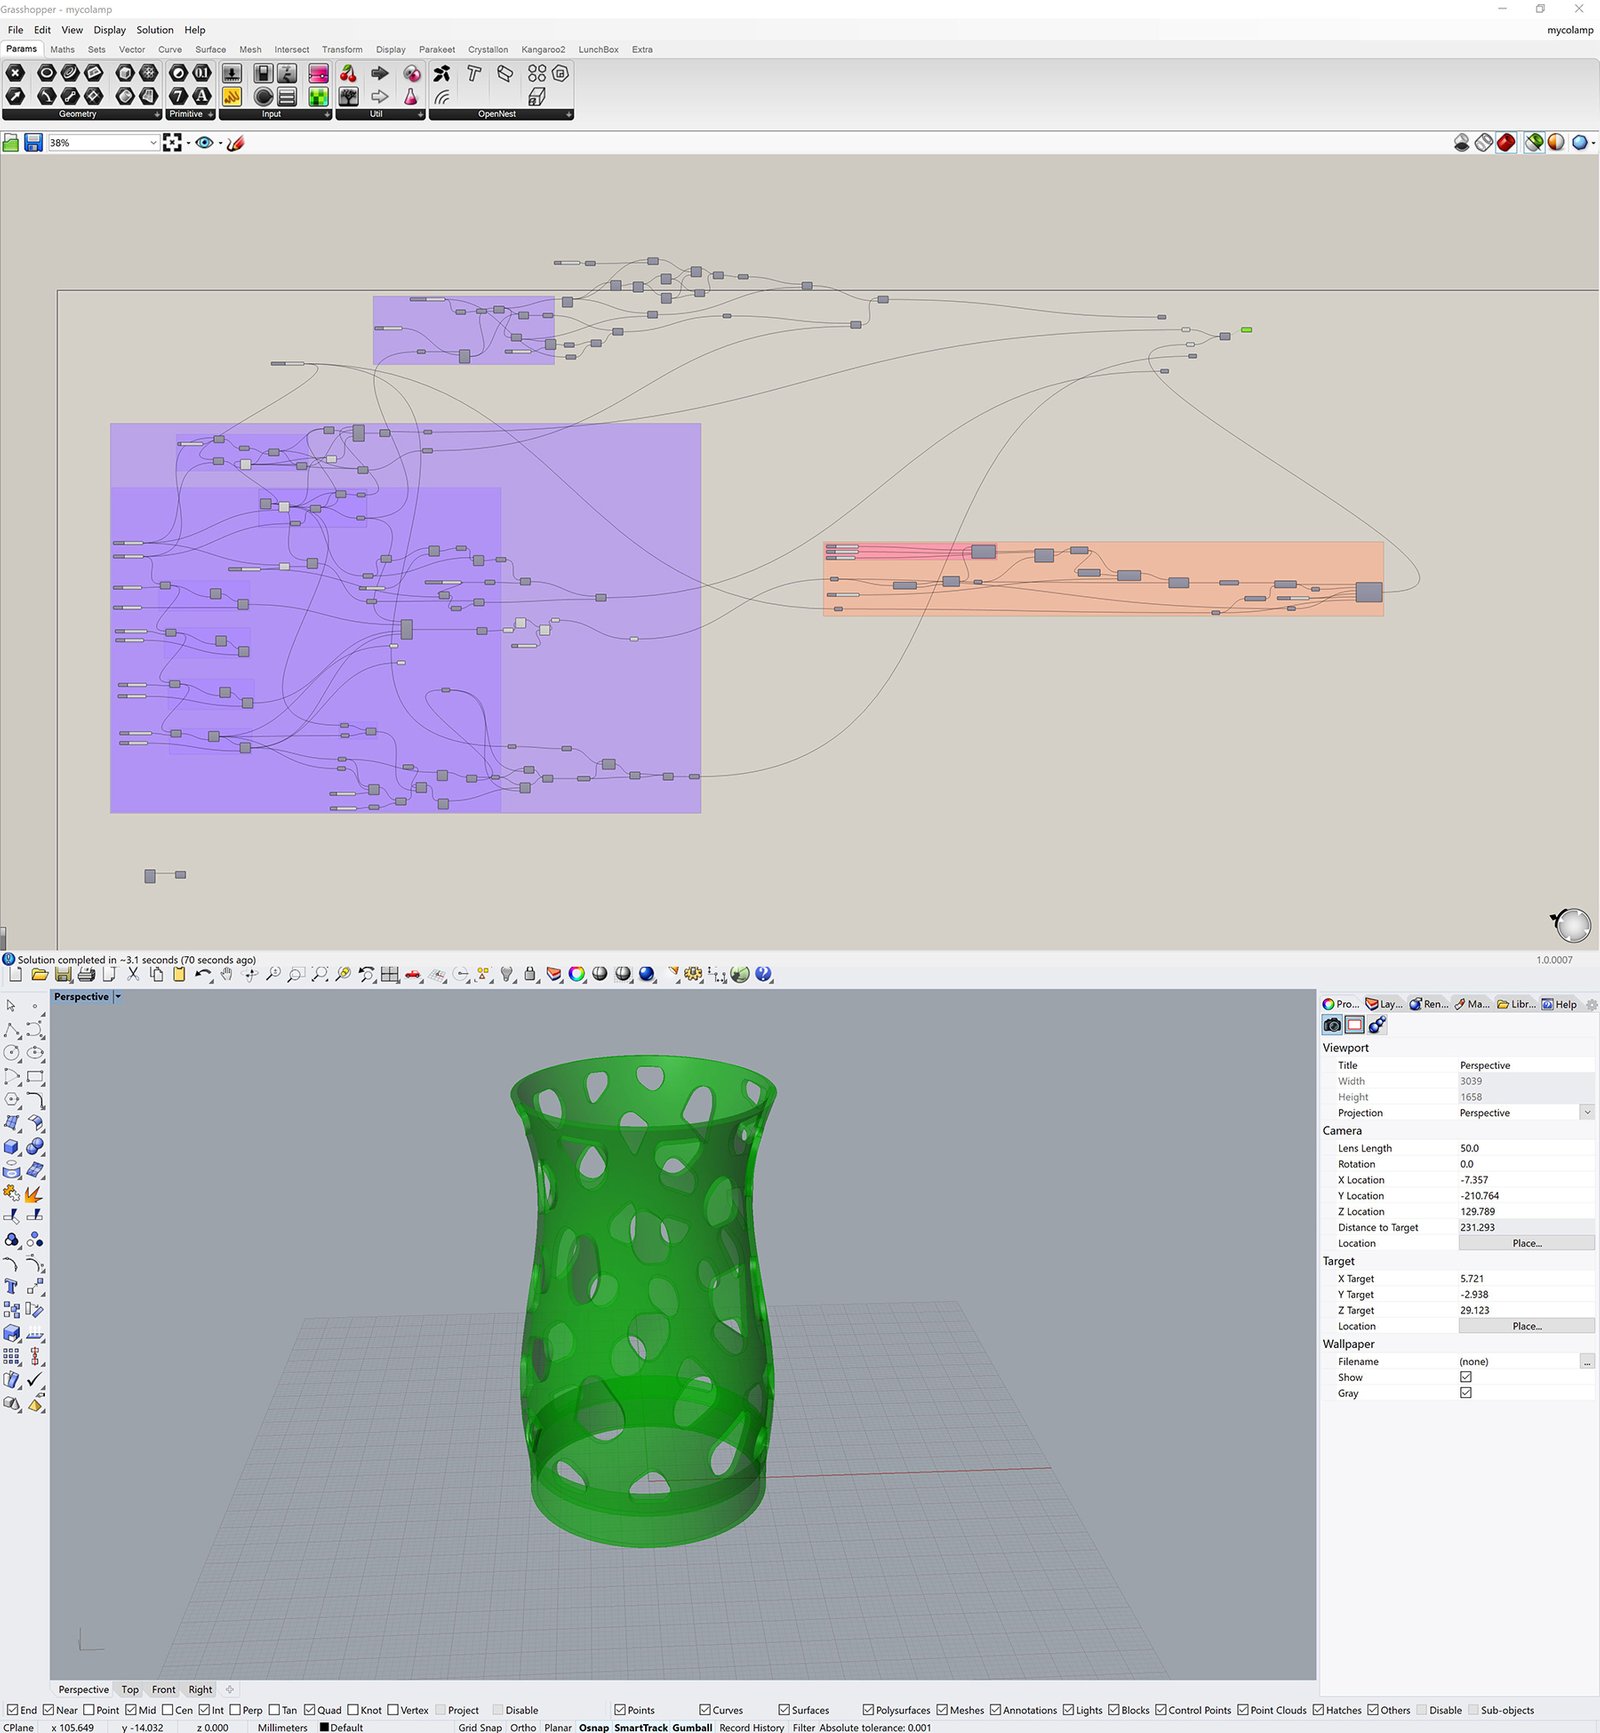This screenshot has height=1733, width=1600.
Task: Toggle Wallpaper Show checkbox
Action: pos(1466,1377)
